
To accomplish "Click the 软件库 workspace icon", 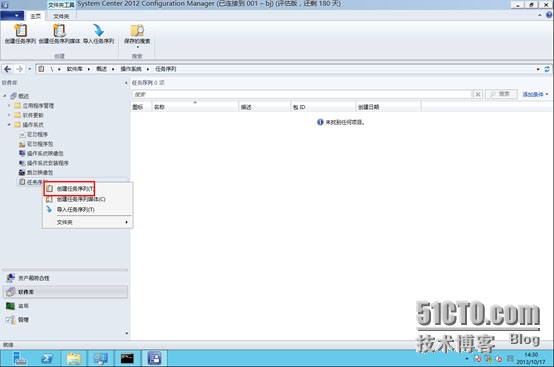I will [11, 292].
